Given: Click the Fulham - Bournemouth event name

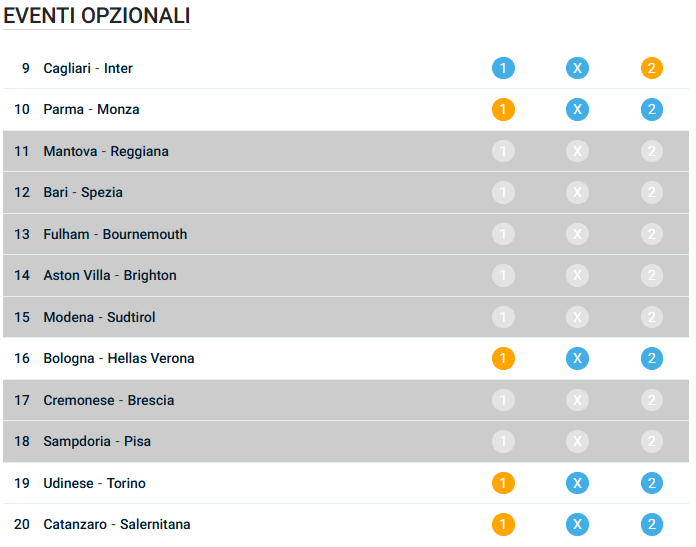Looking at the screenshot, I should coord(115,234).
